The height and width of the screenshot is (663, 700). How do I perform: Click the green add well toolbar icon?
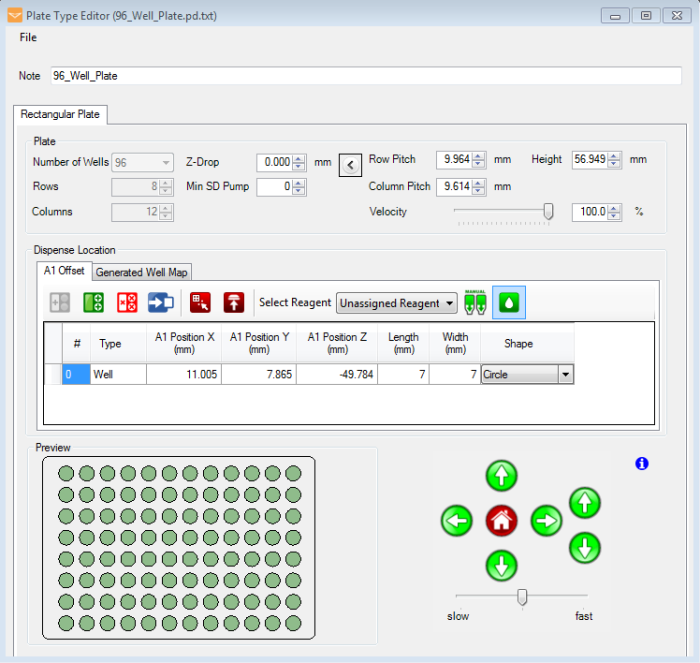point(93,302)
